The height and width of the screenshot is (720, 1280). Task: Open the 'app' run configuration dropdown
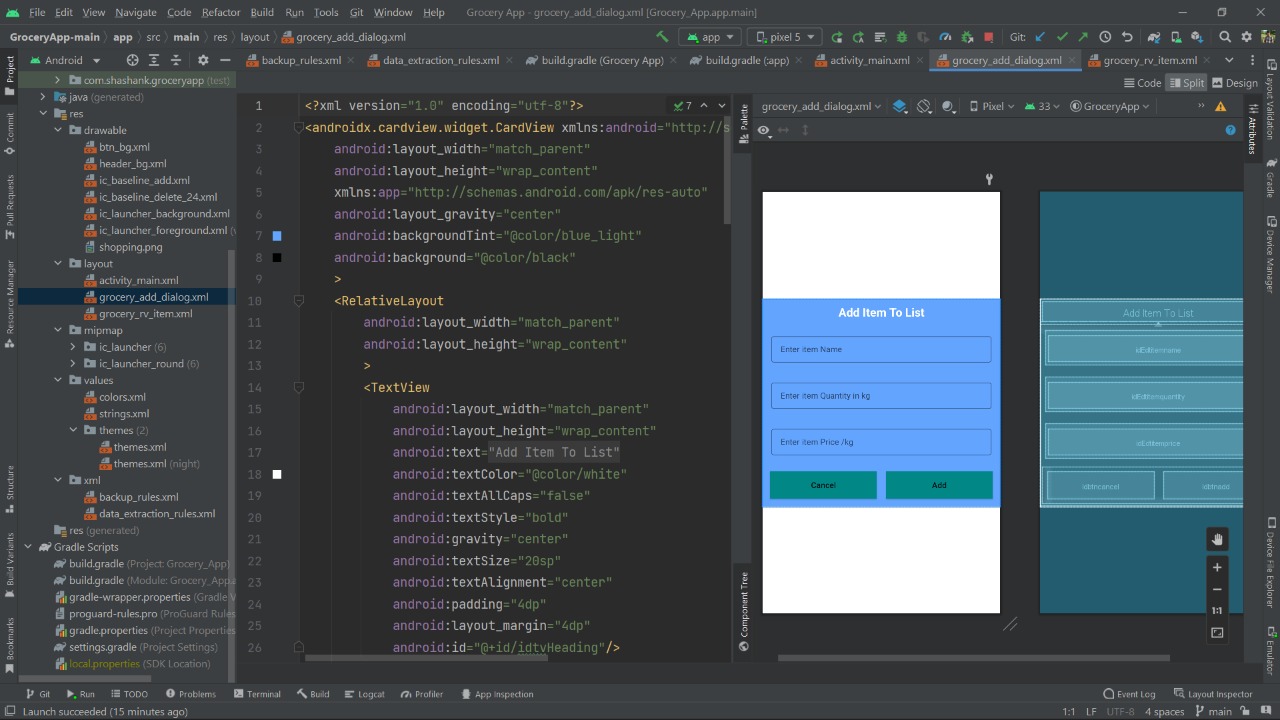point(710,36)
